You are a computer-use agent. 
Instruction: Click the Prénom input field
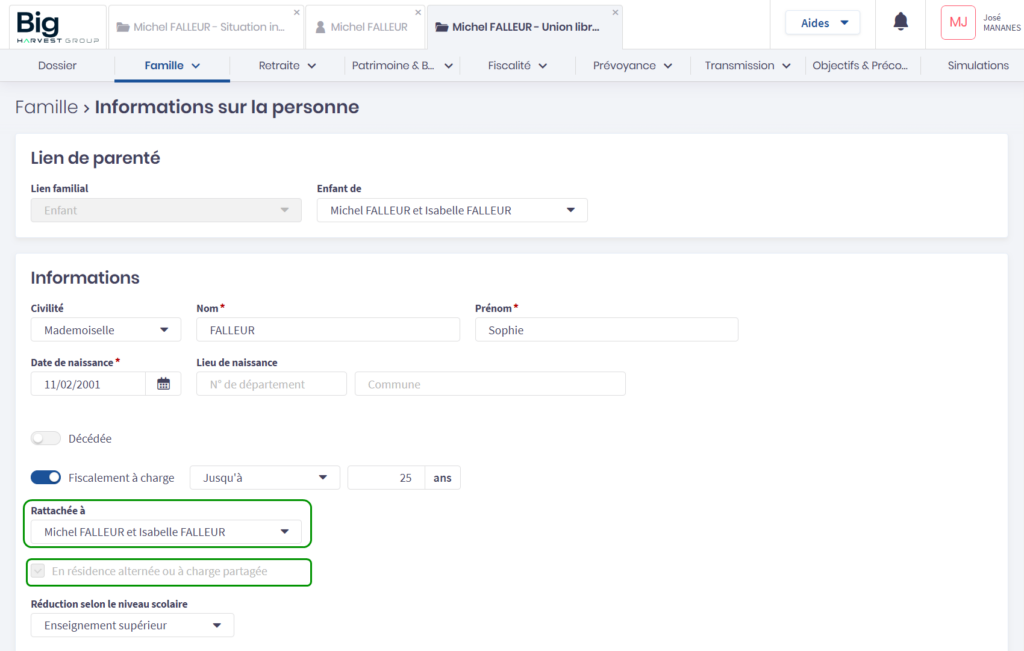pyautogui.click(x=606, y=330)
